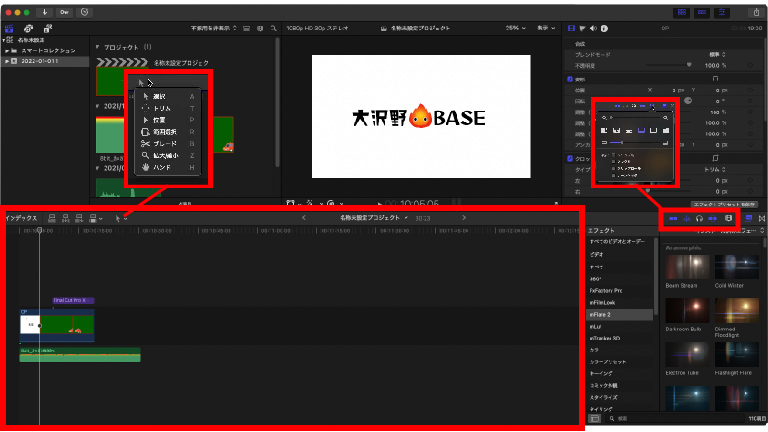Toggle the inspector panel layout button

coord(722,12)
